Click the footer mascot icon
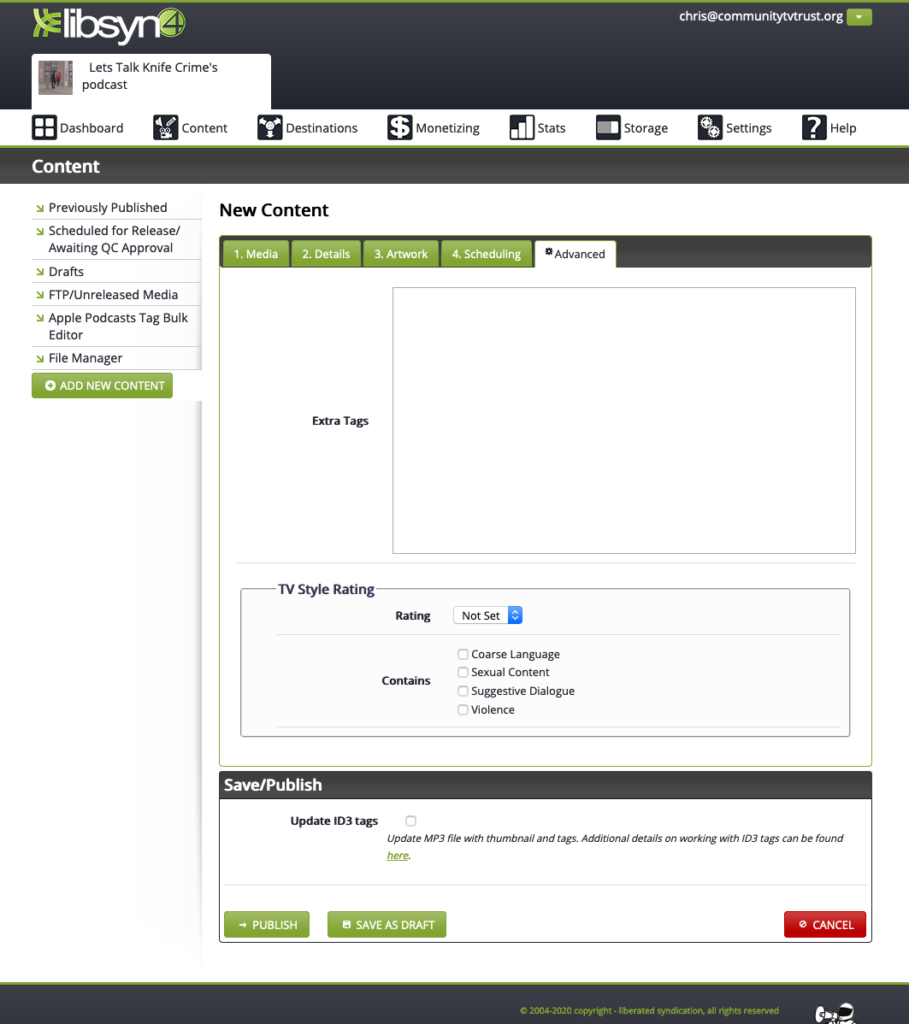This screenshot has width=909, height=1024. coord(835,1013)
